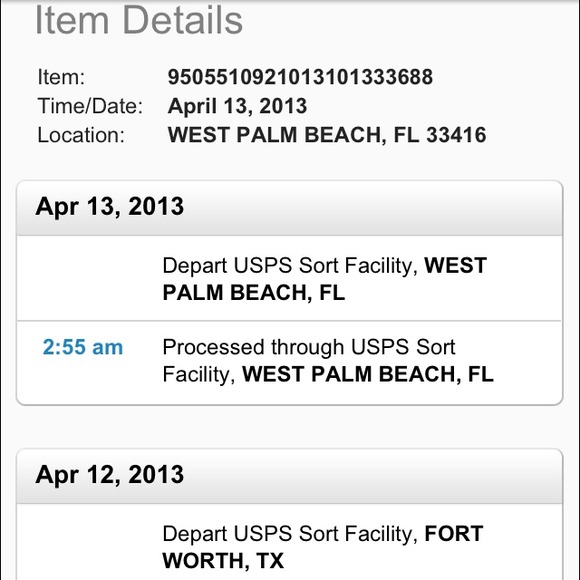Tap the bold FORT WORTH, TX text

click(323, 547)
